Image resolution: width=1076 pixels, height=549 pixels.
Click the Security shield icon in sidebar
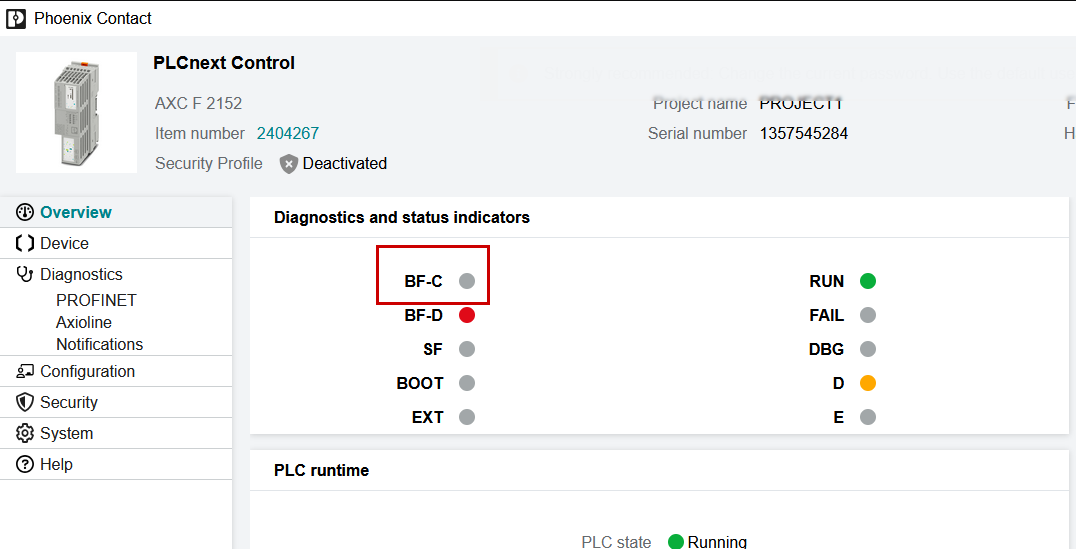pyautogui.click(x=25, y=402)
